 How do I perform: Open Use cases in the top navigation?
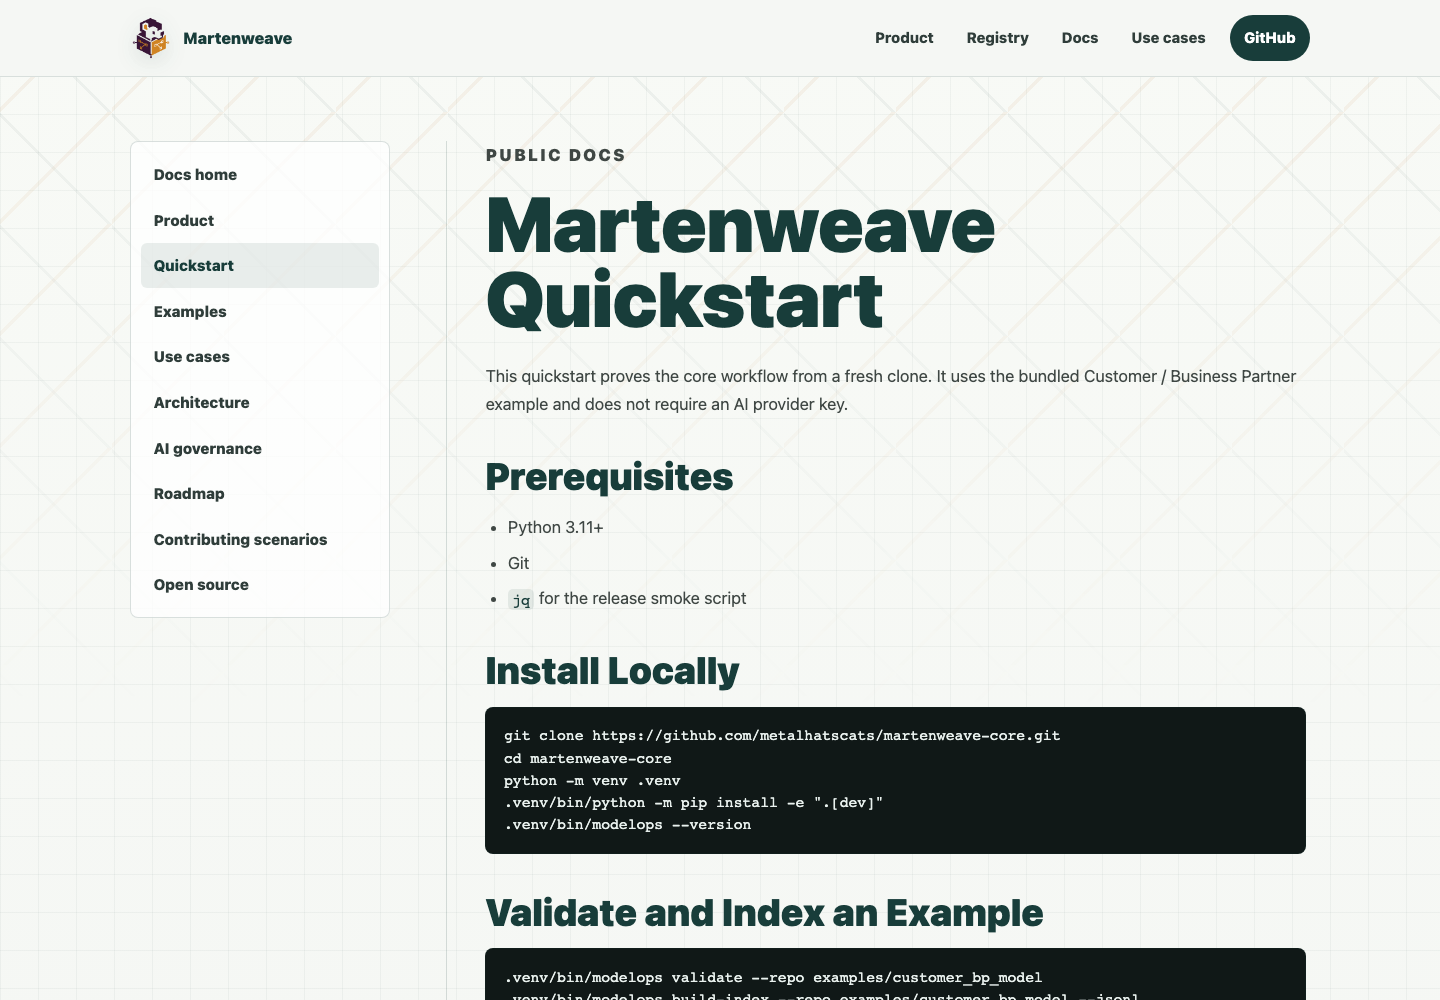point(1168,38)
